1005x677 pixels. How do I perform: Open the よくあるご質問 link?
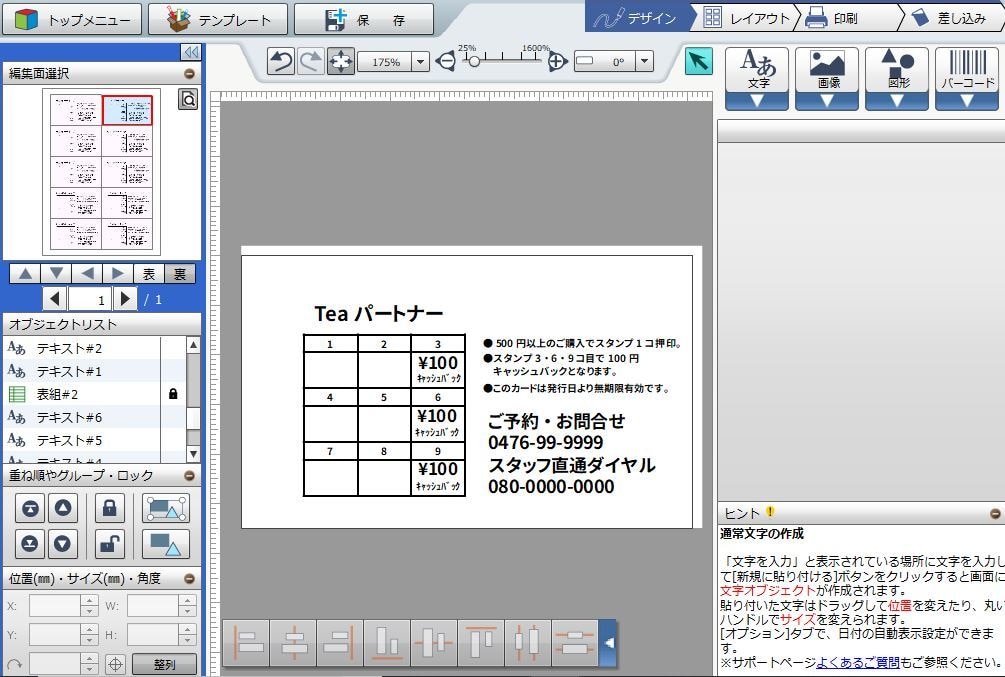click(x=858, y=662)
